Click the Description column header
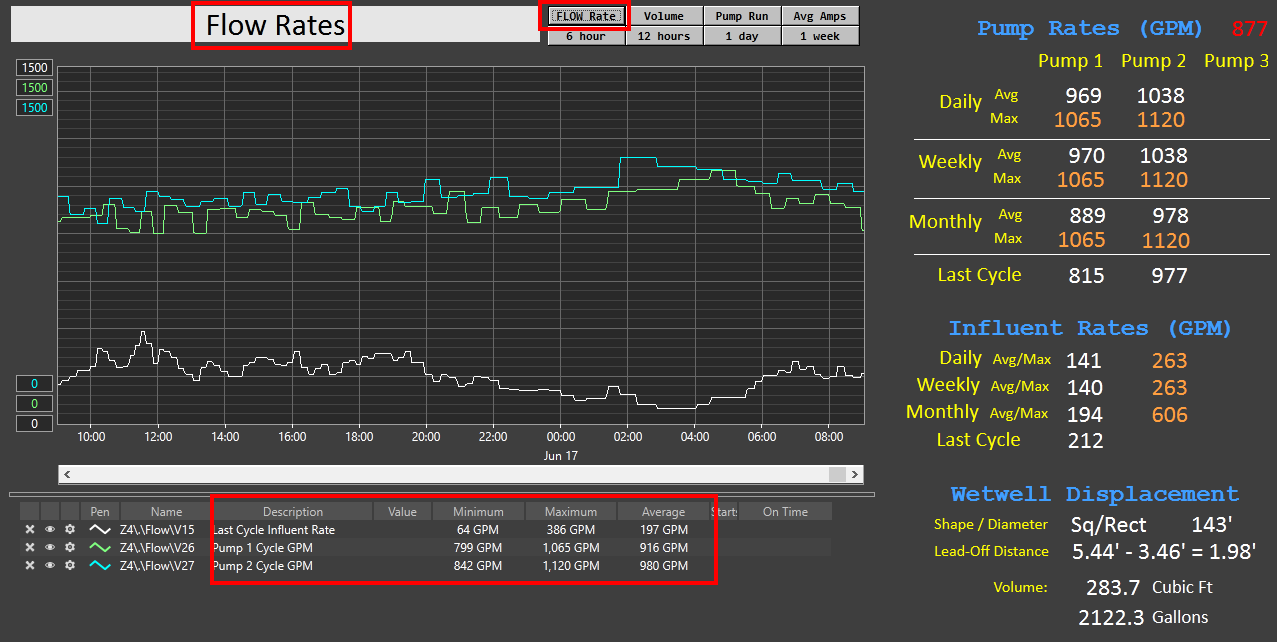The width and height of the screenshot is (1277, 642). [292, 512]
